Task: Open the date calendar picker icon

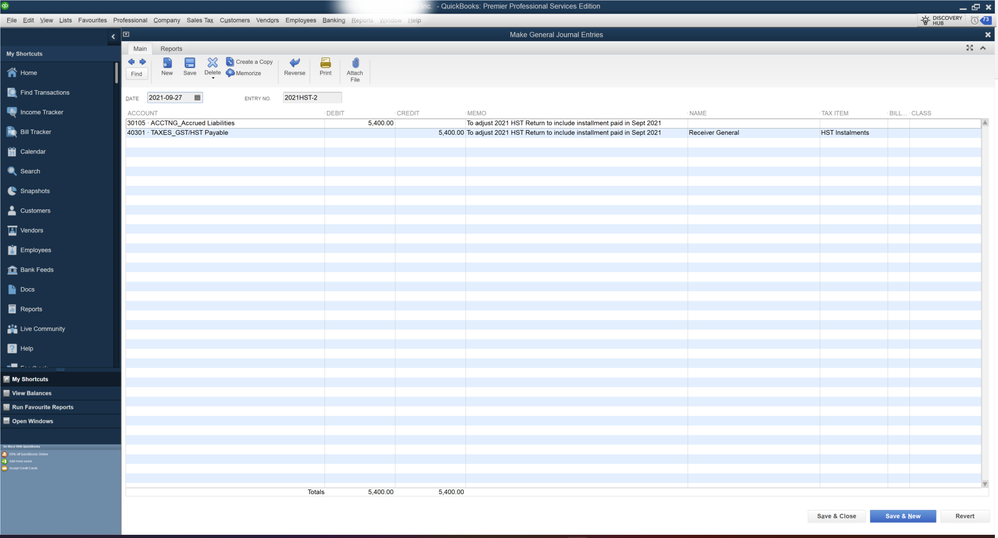Action: tap(197, 97)
